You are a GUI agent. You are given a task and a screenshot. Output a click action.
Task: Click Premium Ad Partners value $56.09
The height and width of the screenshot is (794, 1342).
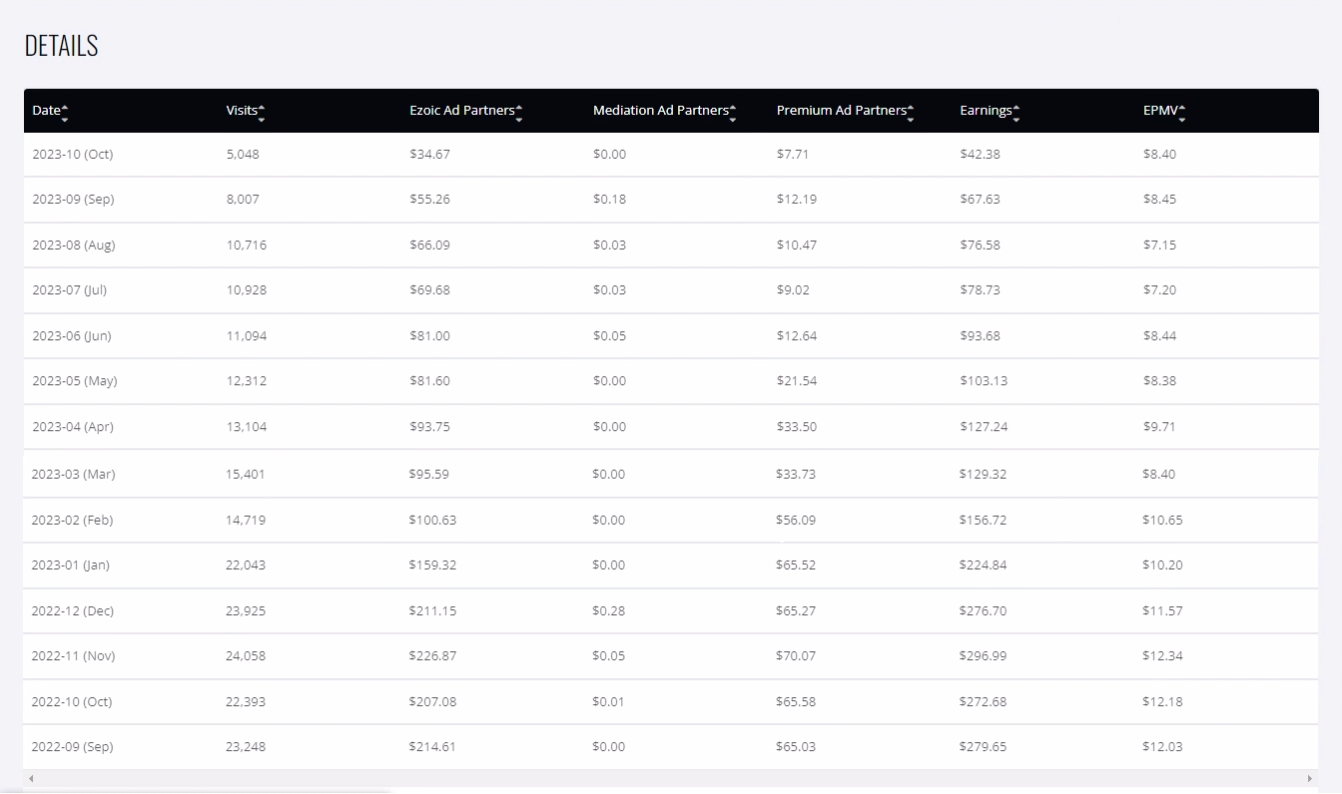point(797,520)
